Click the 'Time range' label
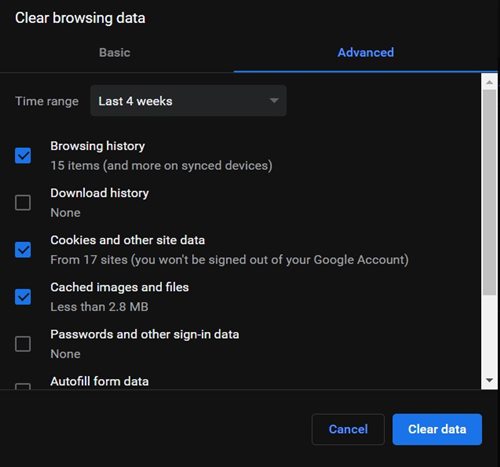 point(47,101)
